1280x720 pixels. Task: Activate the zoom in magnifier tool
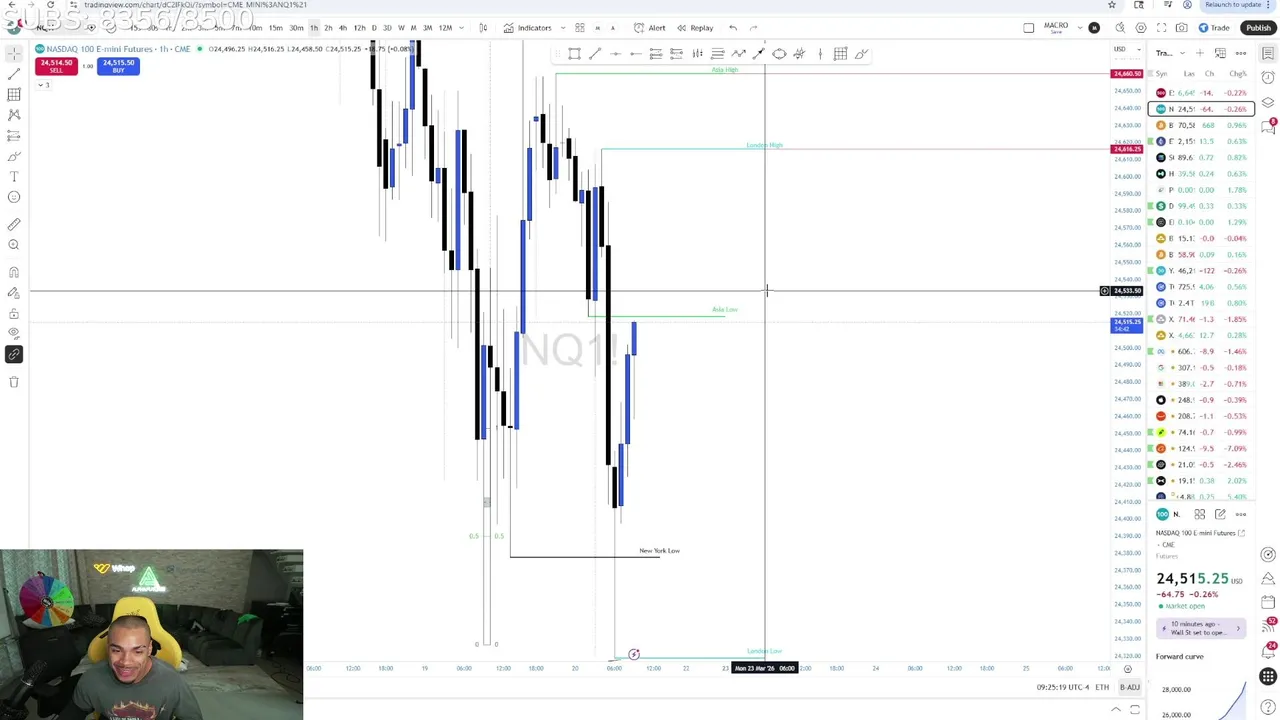(x=14, y=245)
